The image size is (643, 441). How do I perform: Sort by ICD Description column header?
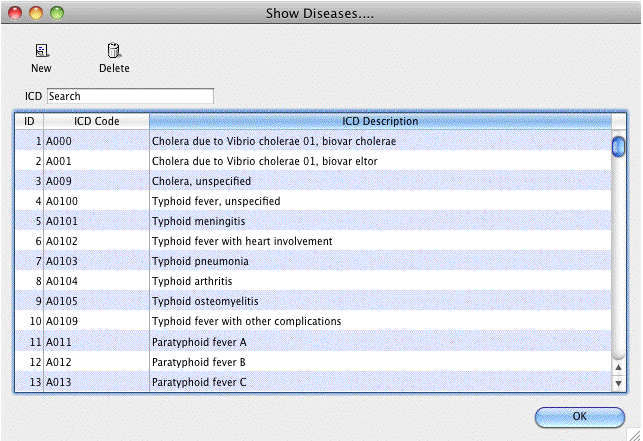click(x=380, y=121)
